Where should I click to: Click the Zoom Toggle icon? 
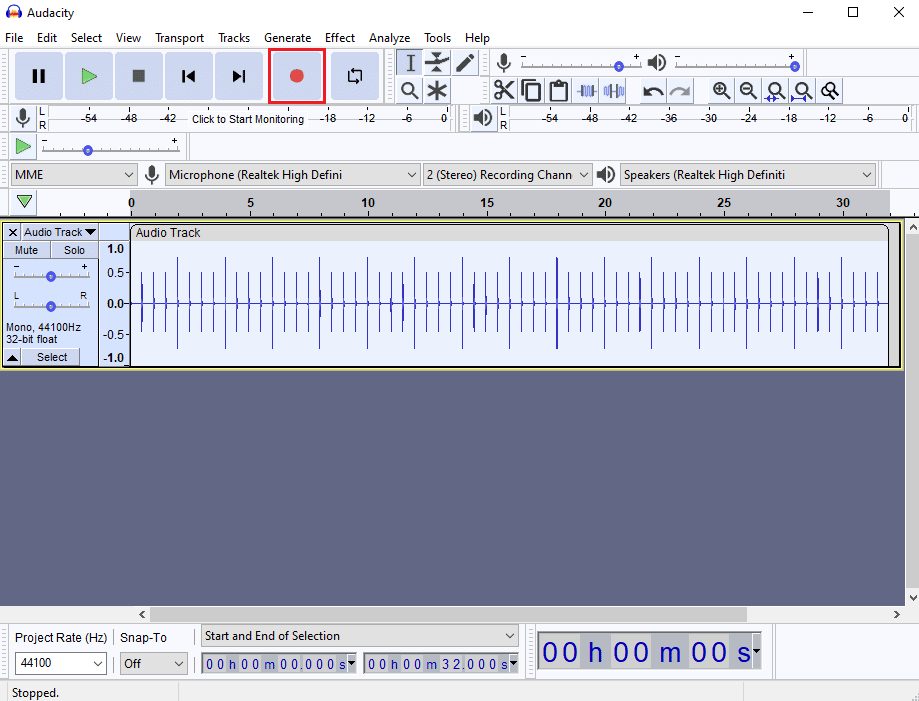(830, 91)
